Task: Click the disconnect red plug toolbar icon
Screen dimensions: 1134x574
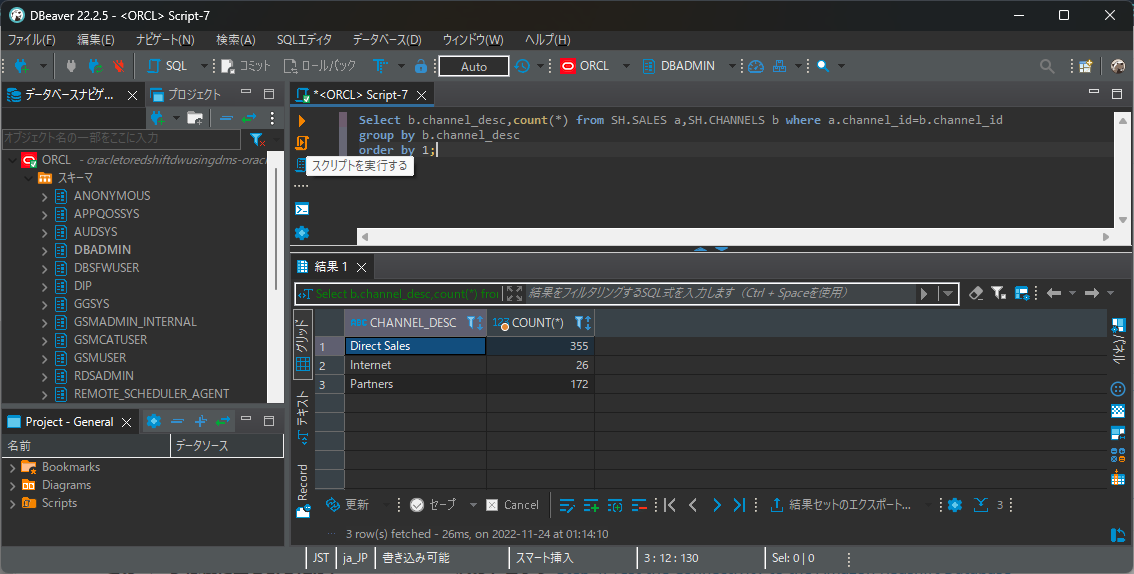Action: click(119, 66)
